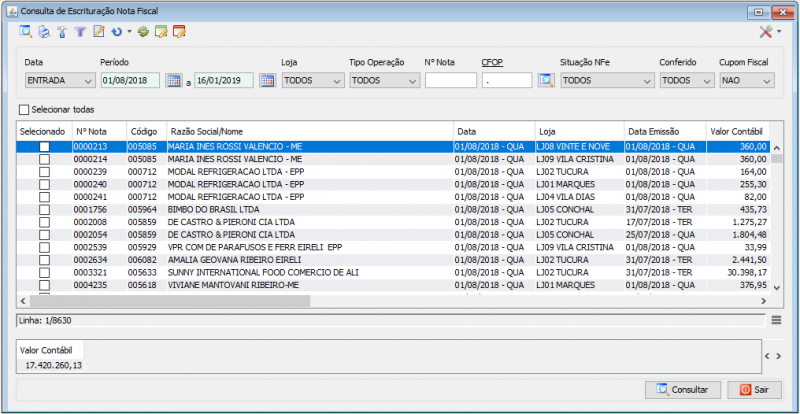Click the printer icon in the toolbar
Image resolution: width=800 pixels, height=414 pixels.
click(44, 32)
